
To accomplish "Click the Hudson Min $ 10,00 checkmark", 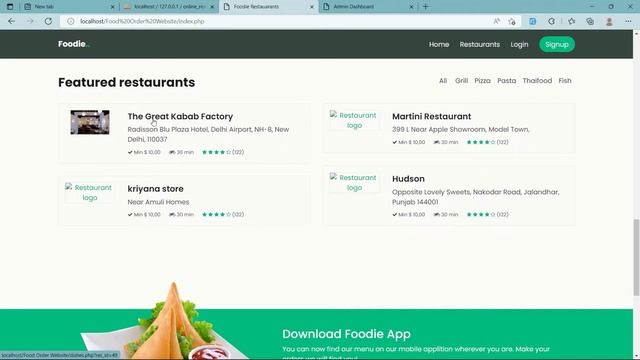I will (394, 215).
